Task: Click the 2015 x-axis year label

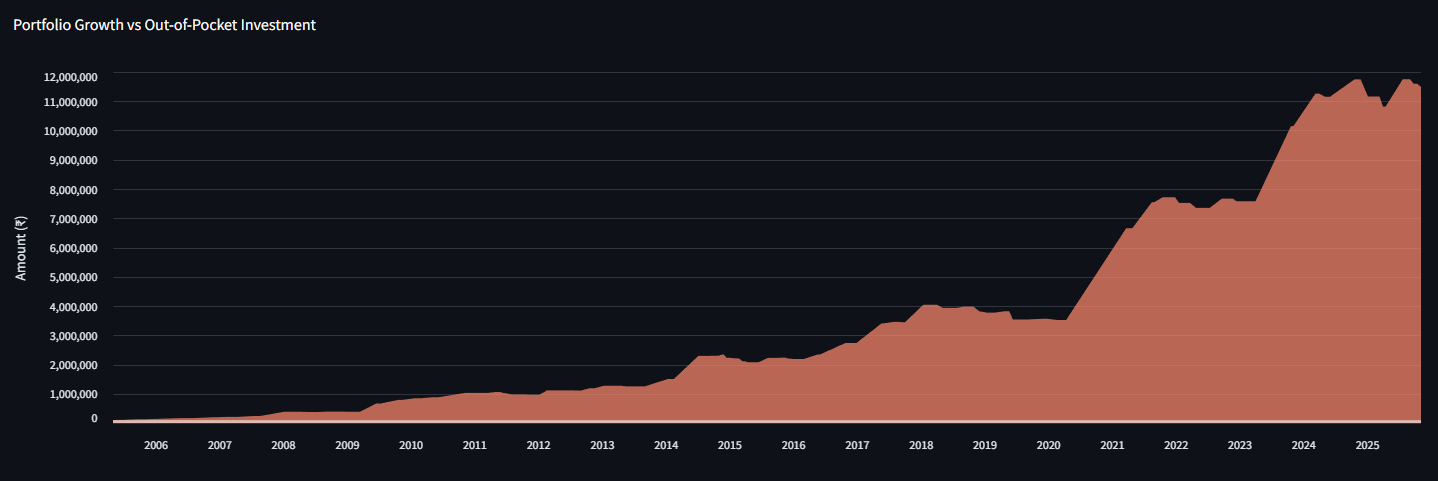Action: pos(729,446)
